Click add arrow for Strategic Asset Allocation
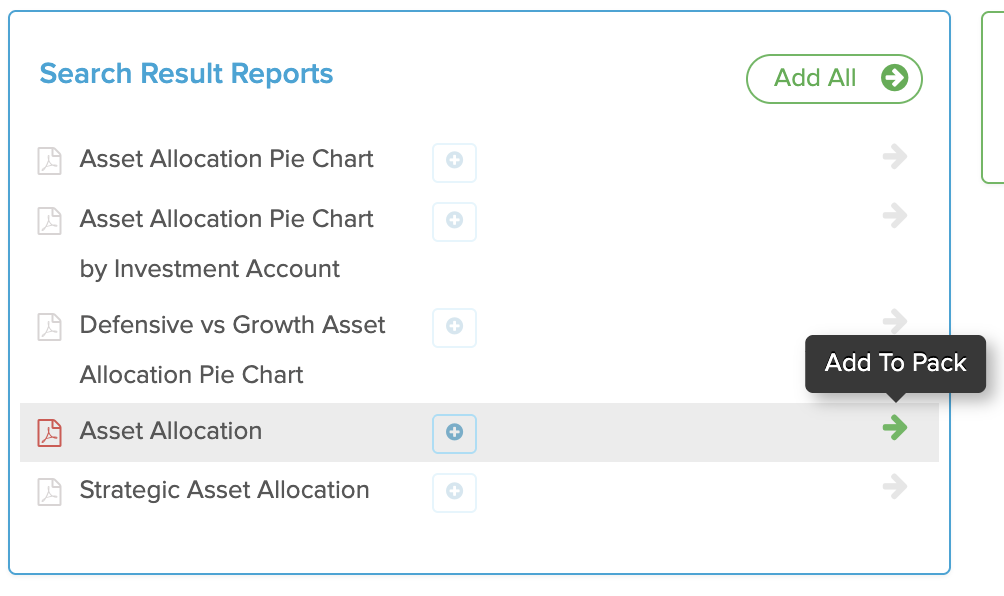 pyautogui.click(x=895, y=487)
